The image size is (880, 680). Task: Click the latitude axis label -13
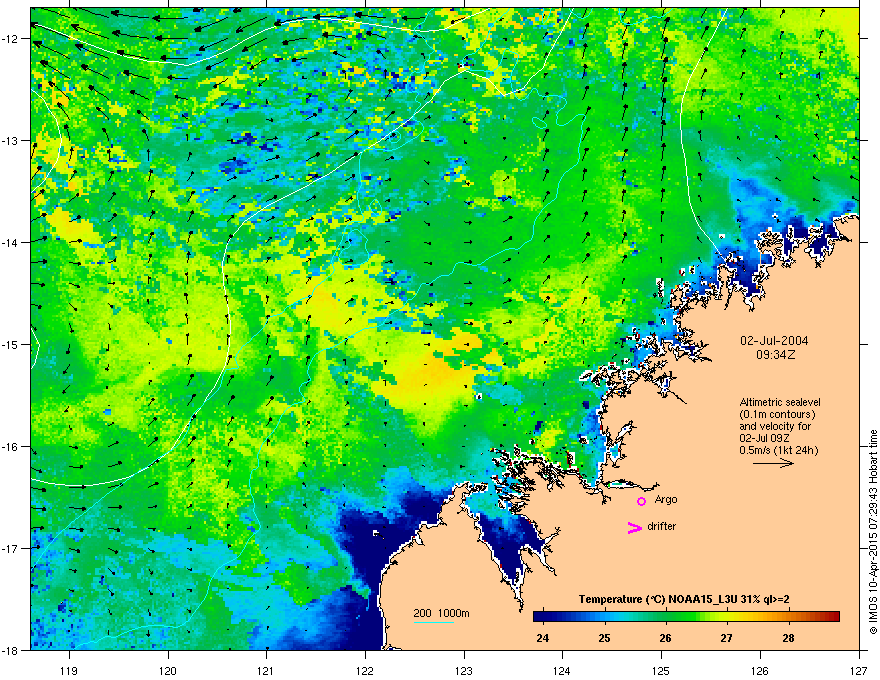point(11,141)
